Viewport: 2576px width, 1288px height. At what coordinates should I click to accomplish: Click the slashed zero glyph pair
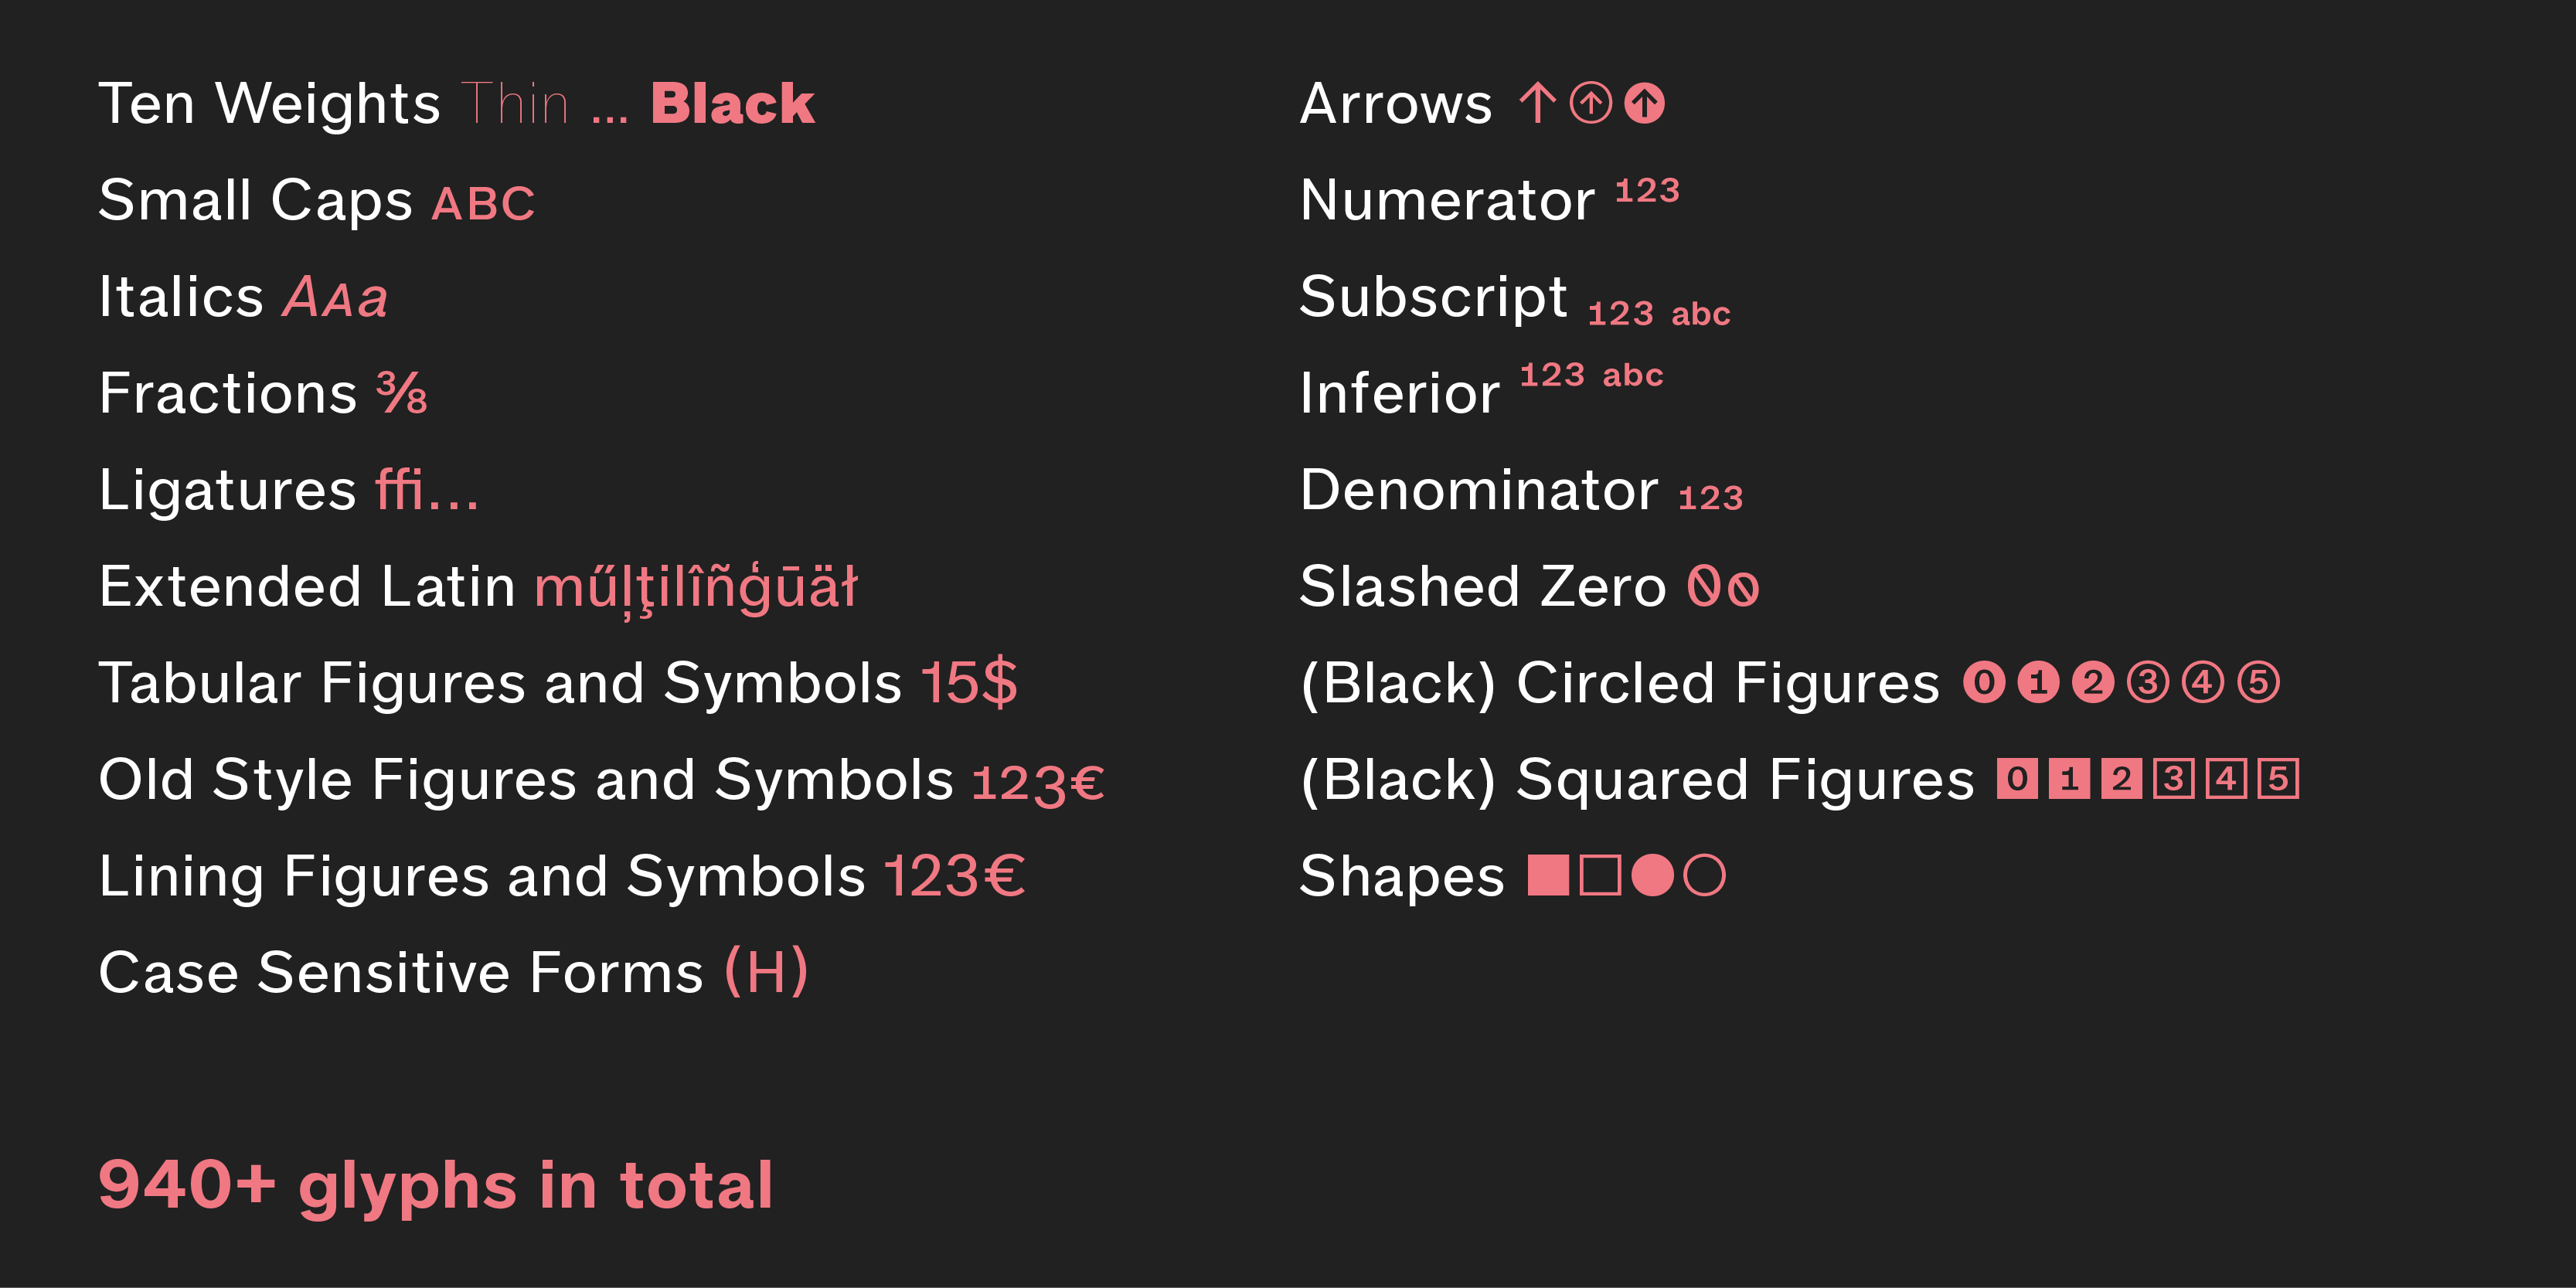[1723, 586]
